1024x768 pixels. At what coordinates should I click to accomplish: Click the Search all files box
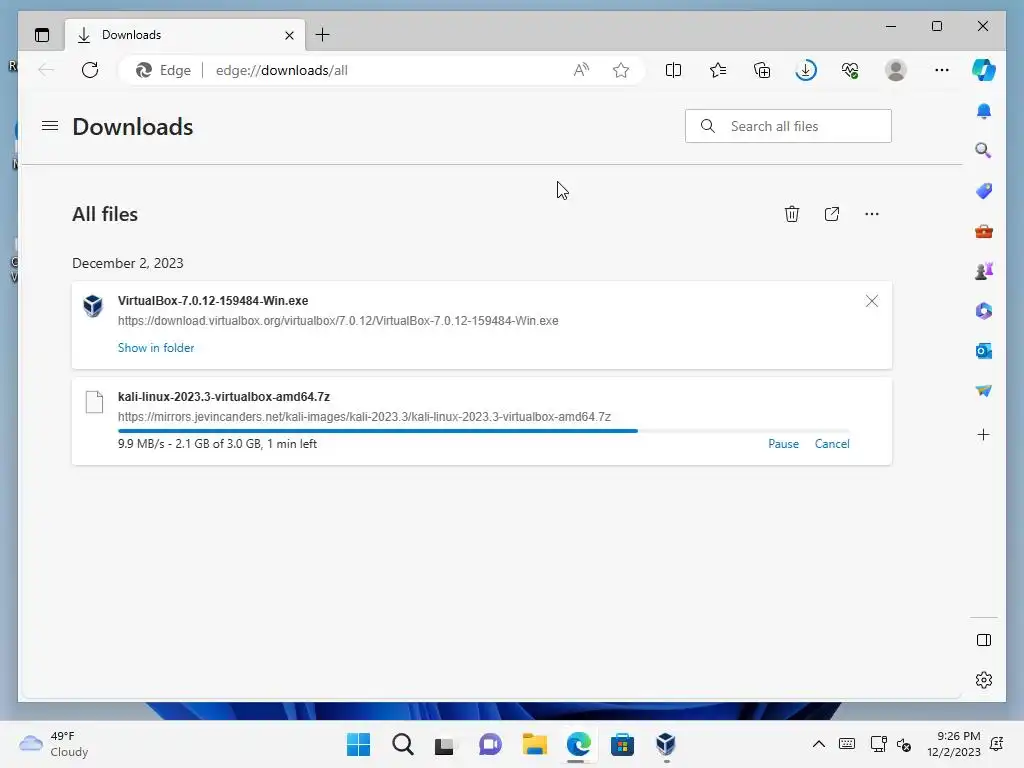pos(788,126)
